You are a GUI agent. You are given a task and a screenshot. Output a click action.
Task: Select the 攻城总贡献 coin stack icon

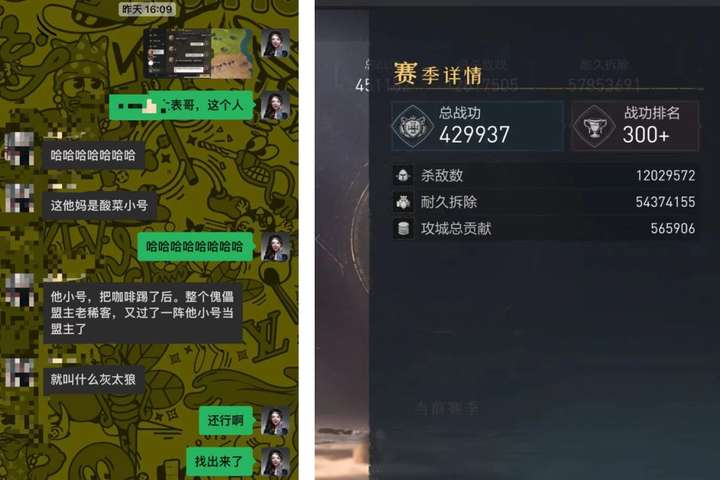point(403,228)
